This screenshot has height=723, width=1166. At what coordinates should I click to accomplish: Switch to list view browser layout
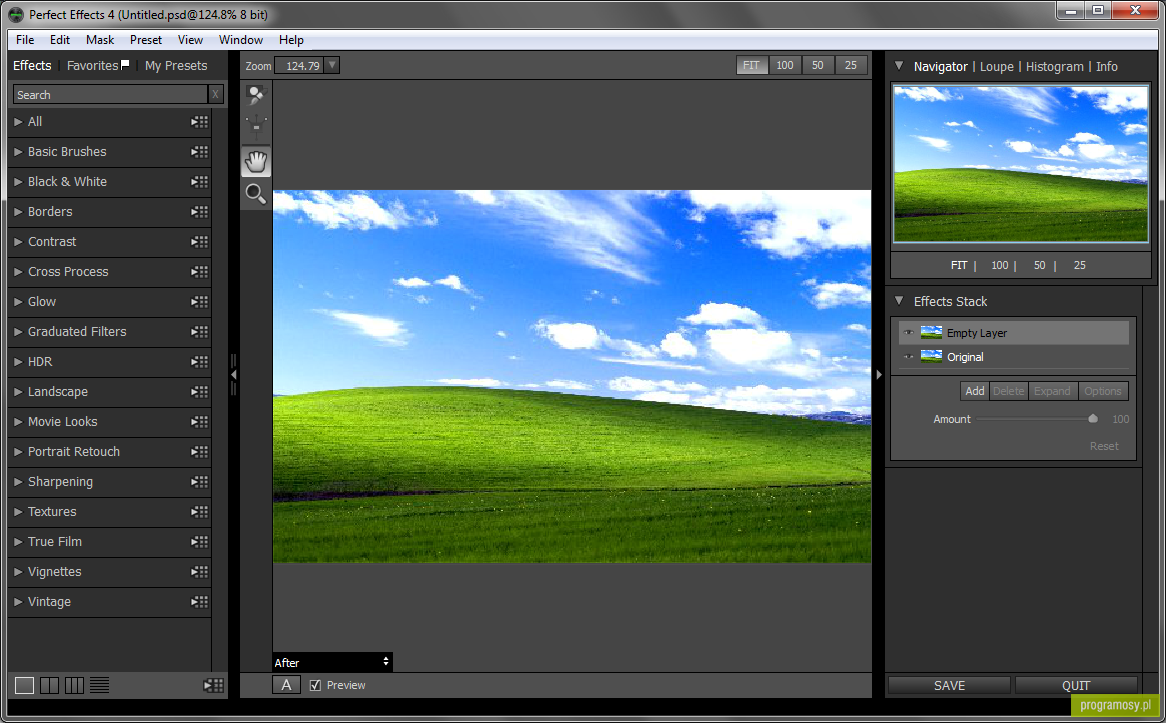pos(100,685)
